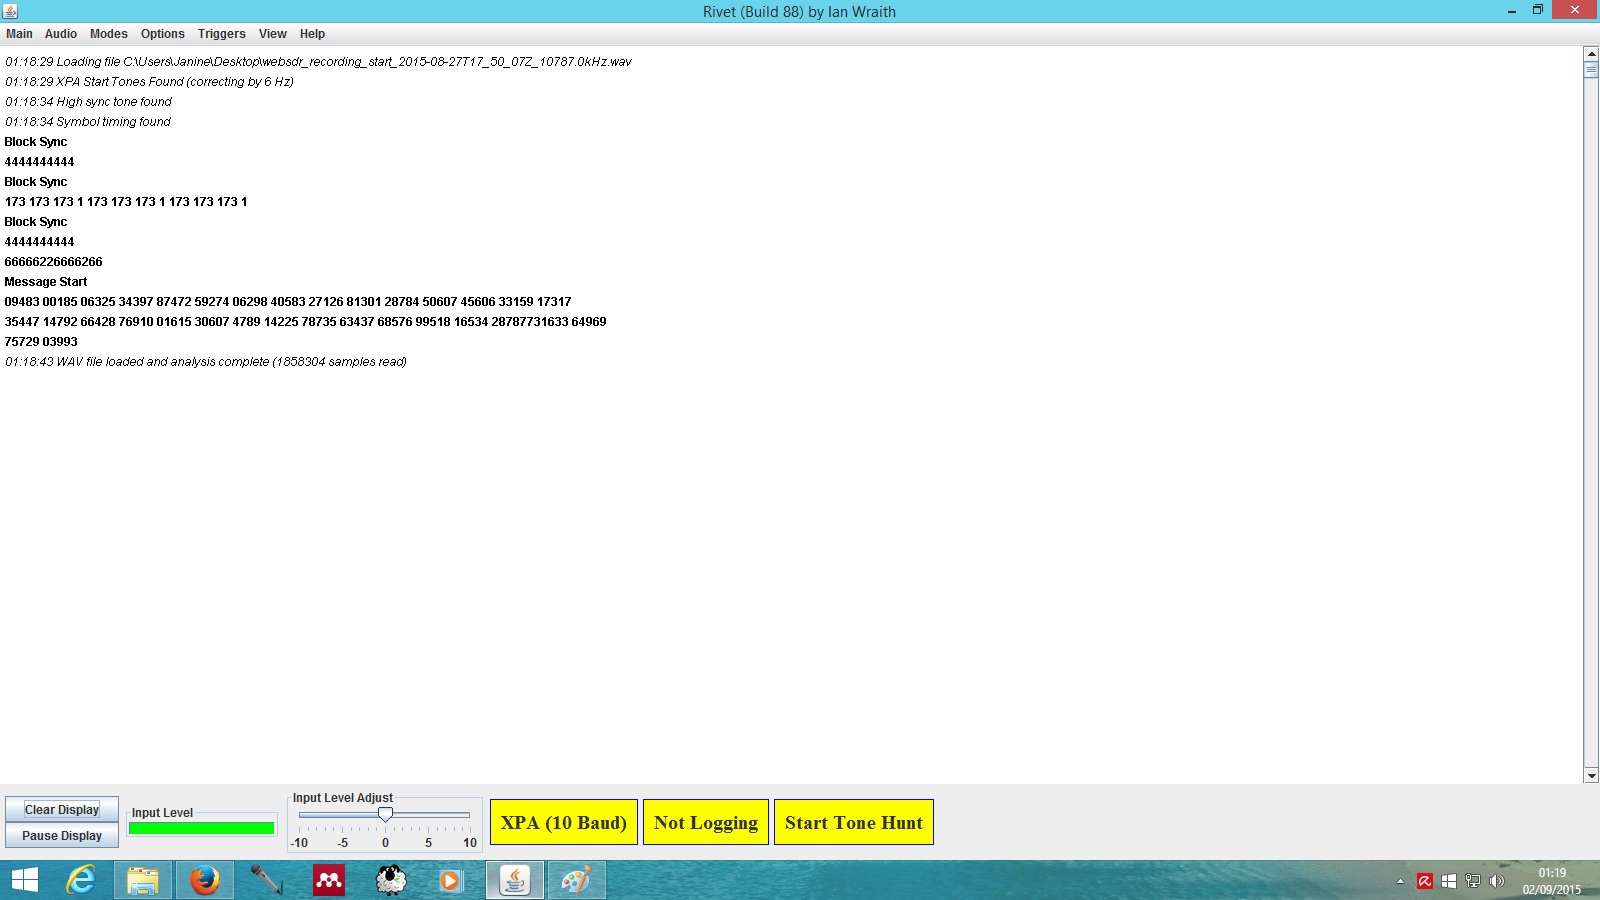The height and width of the screenshot is (900, 1600).
Task: Click the XPA (10 Baud) mode button
Action: pos(563,822)
